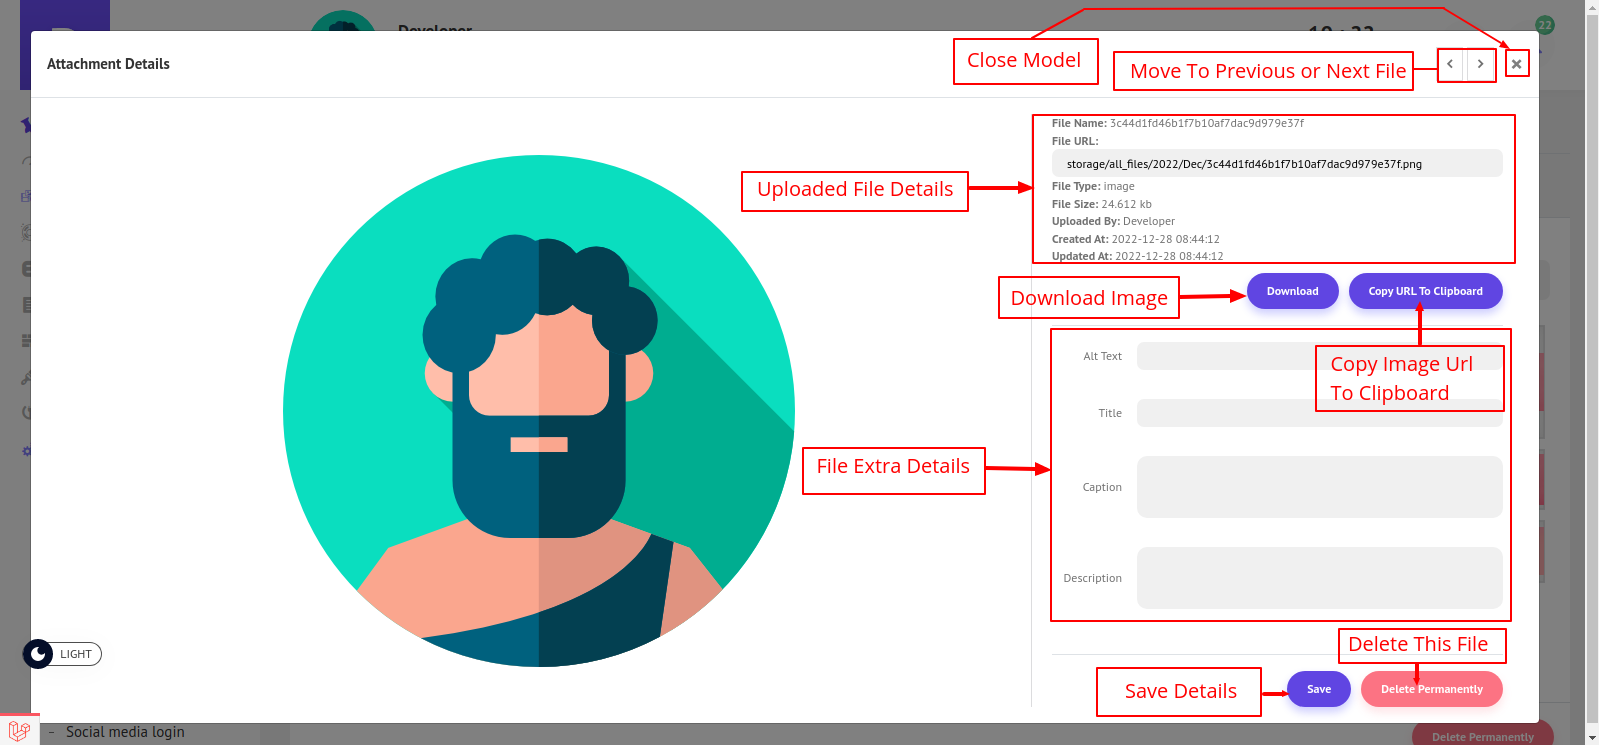1599x745 pixels.
Task: Click the Save button
Action: coord(1318,689)
